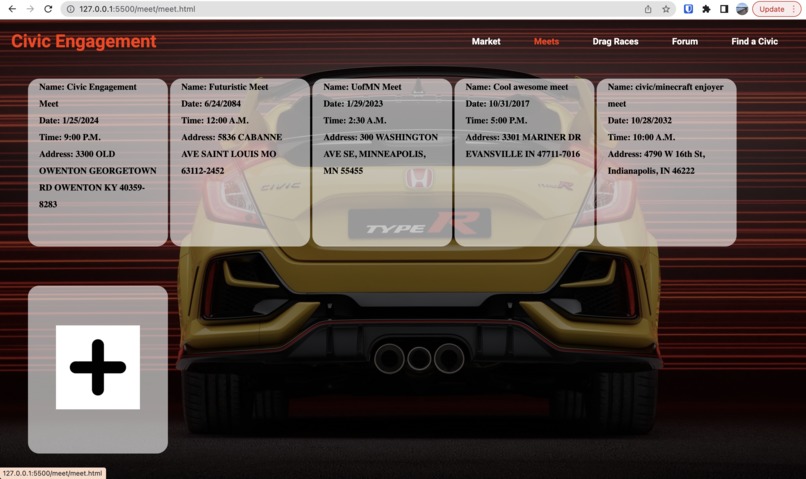Click the browser menu three-dots next to Update
This screenshot has height=479, width=806.
click(x=794, y=9)
